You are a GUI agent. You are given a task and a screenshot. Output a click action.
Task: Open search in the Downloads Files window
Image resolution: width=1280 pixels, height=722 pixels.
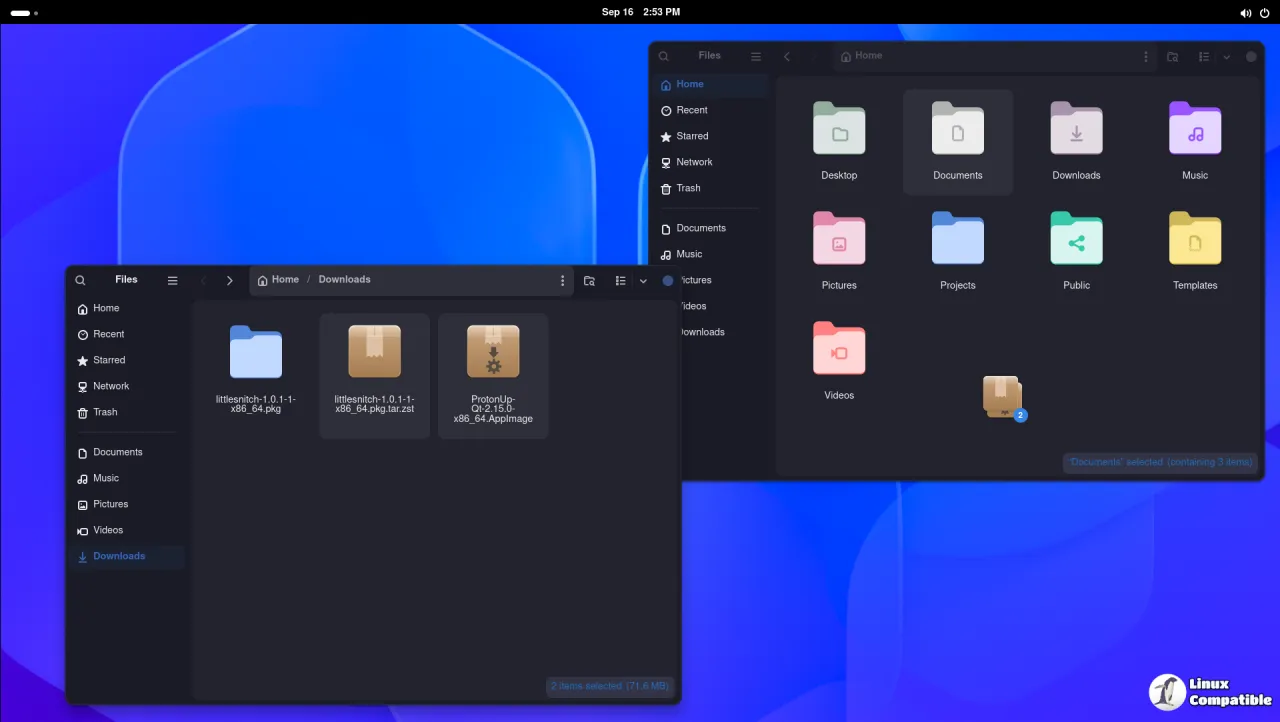click(x=81, y=281)
